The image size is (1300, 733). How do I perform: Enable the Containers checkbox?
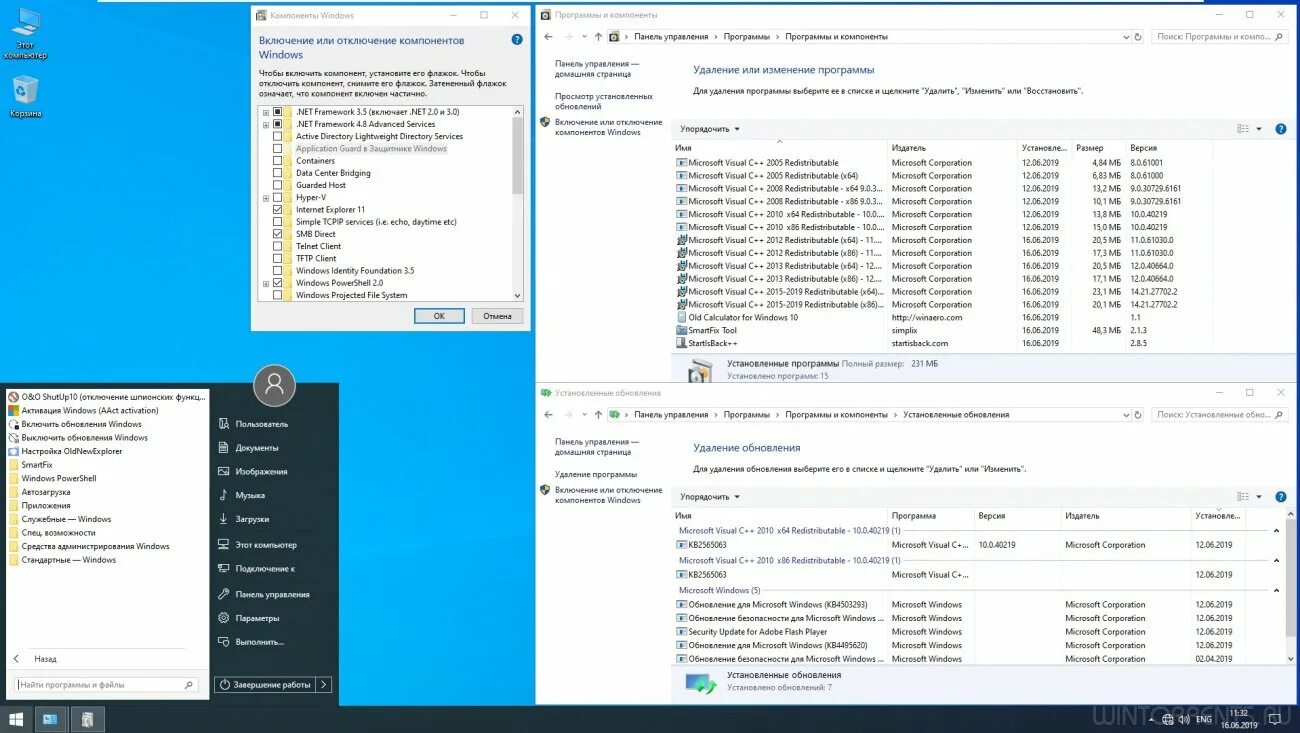tap(278, 161)
